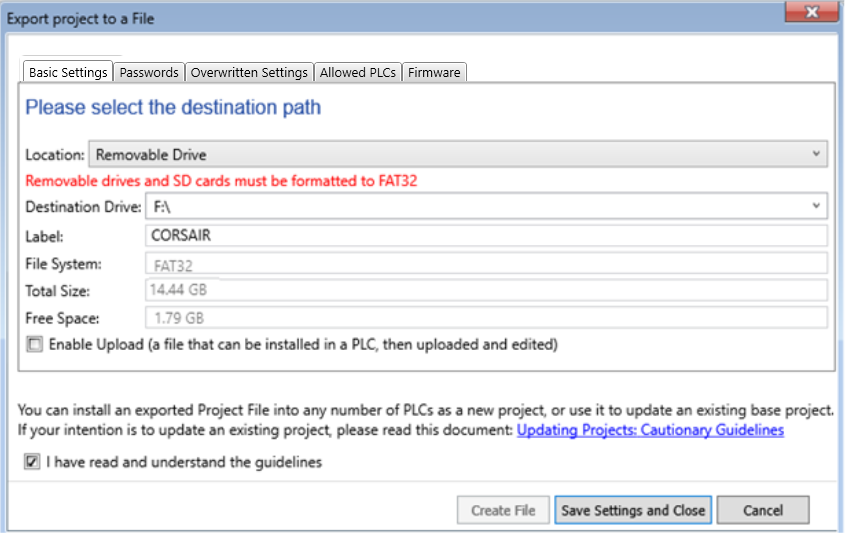
Task: Click the Create File button
Action: coord(503,510)
